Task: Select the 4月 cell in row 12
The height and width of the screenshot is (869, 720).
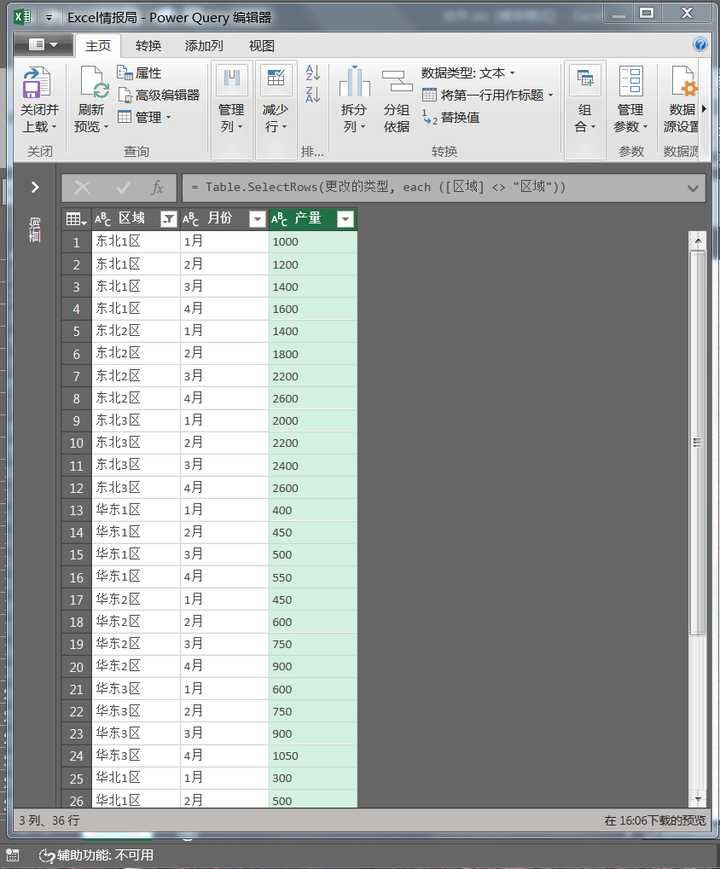Action: 224,488
